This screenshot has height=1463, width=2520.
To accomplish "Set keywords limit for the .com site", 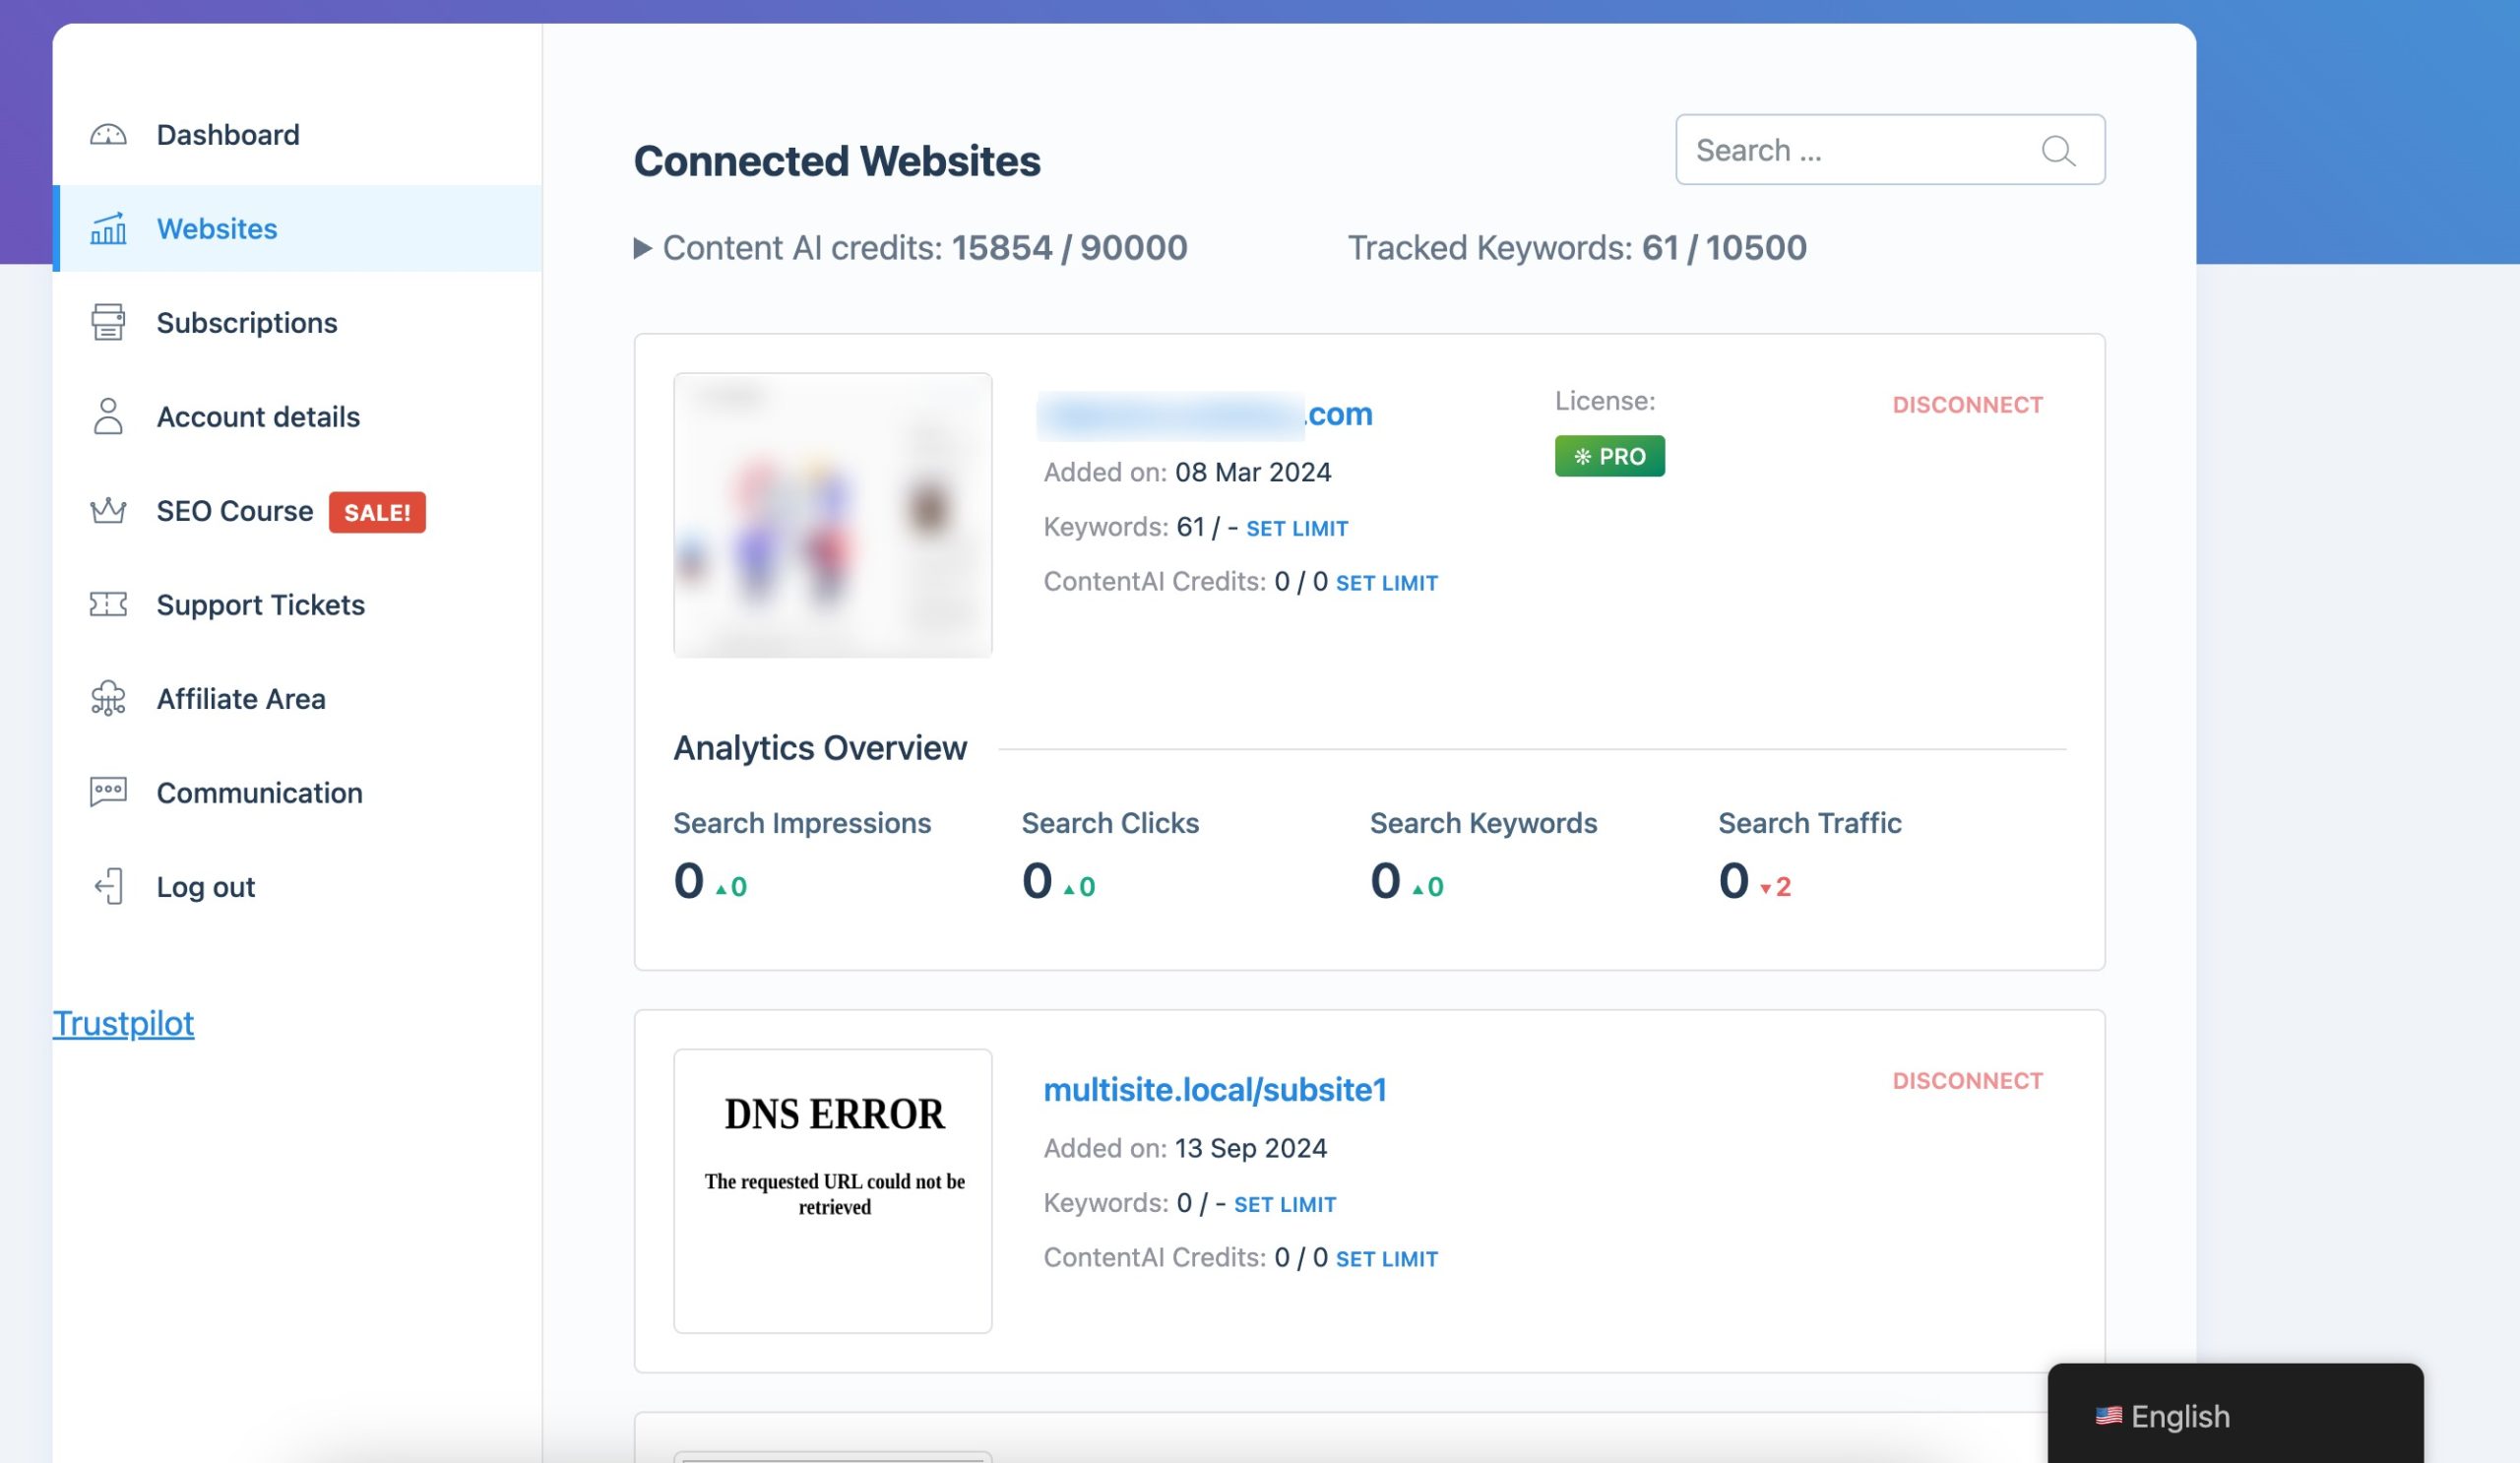I will (x=1296, y=529).
